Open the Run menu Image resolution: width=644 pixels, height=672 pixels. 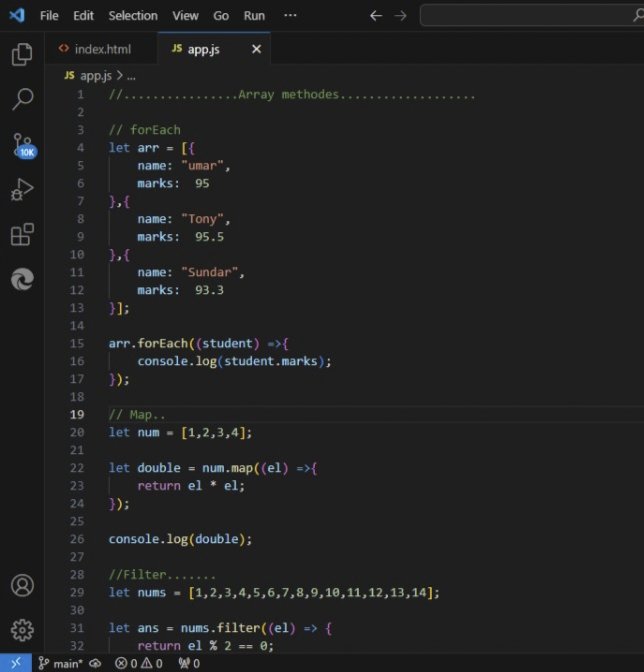coord(254,16)
